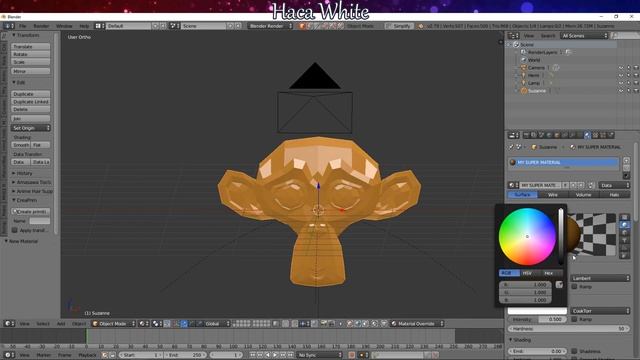The width and height of the screenshot is (640, 360).
Task: Click the Rotate button
Action: pyautogui.click(x=31, y=54)
